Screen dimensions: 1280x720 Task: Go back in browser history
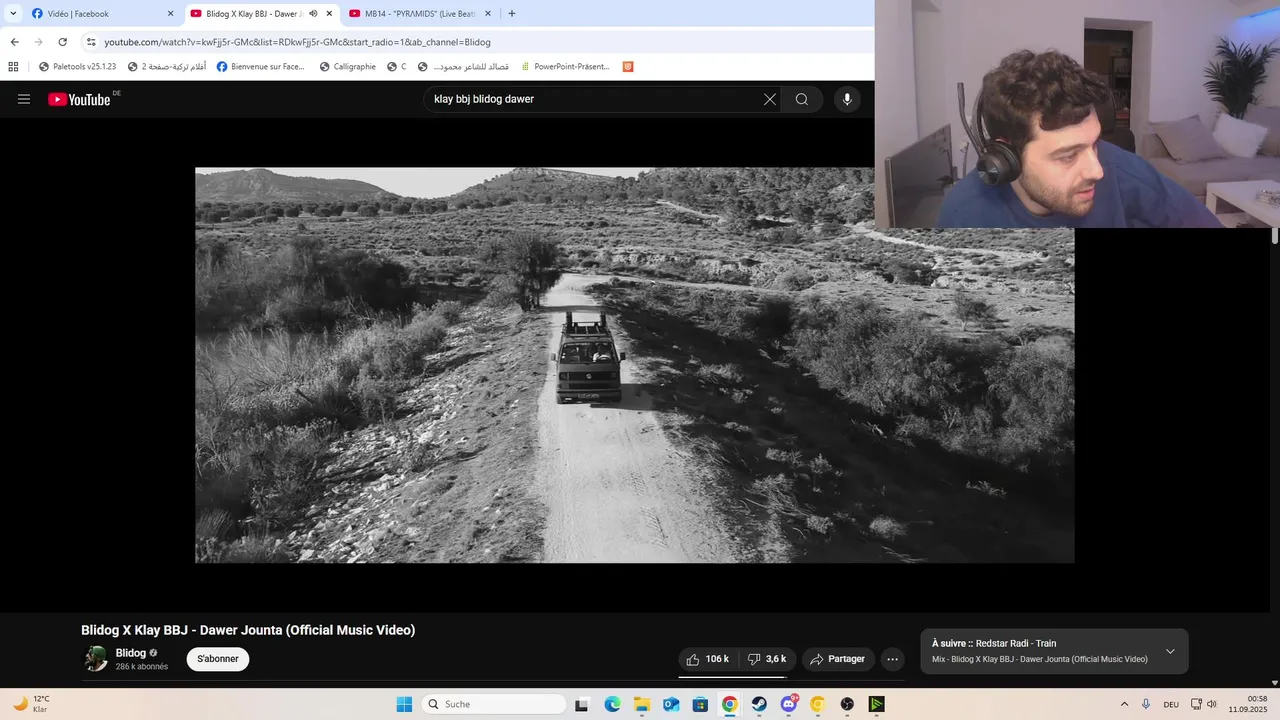[x=14, y=42]
